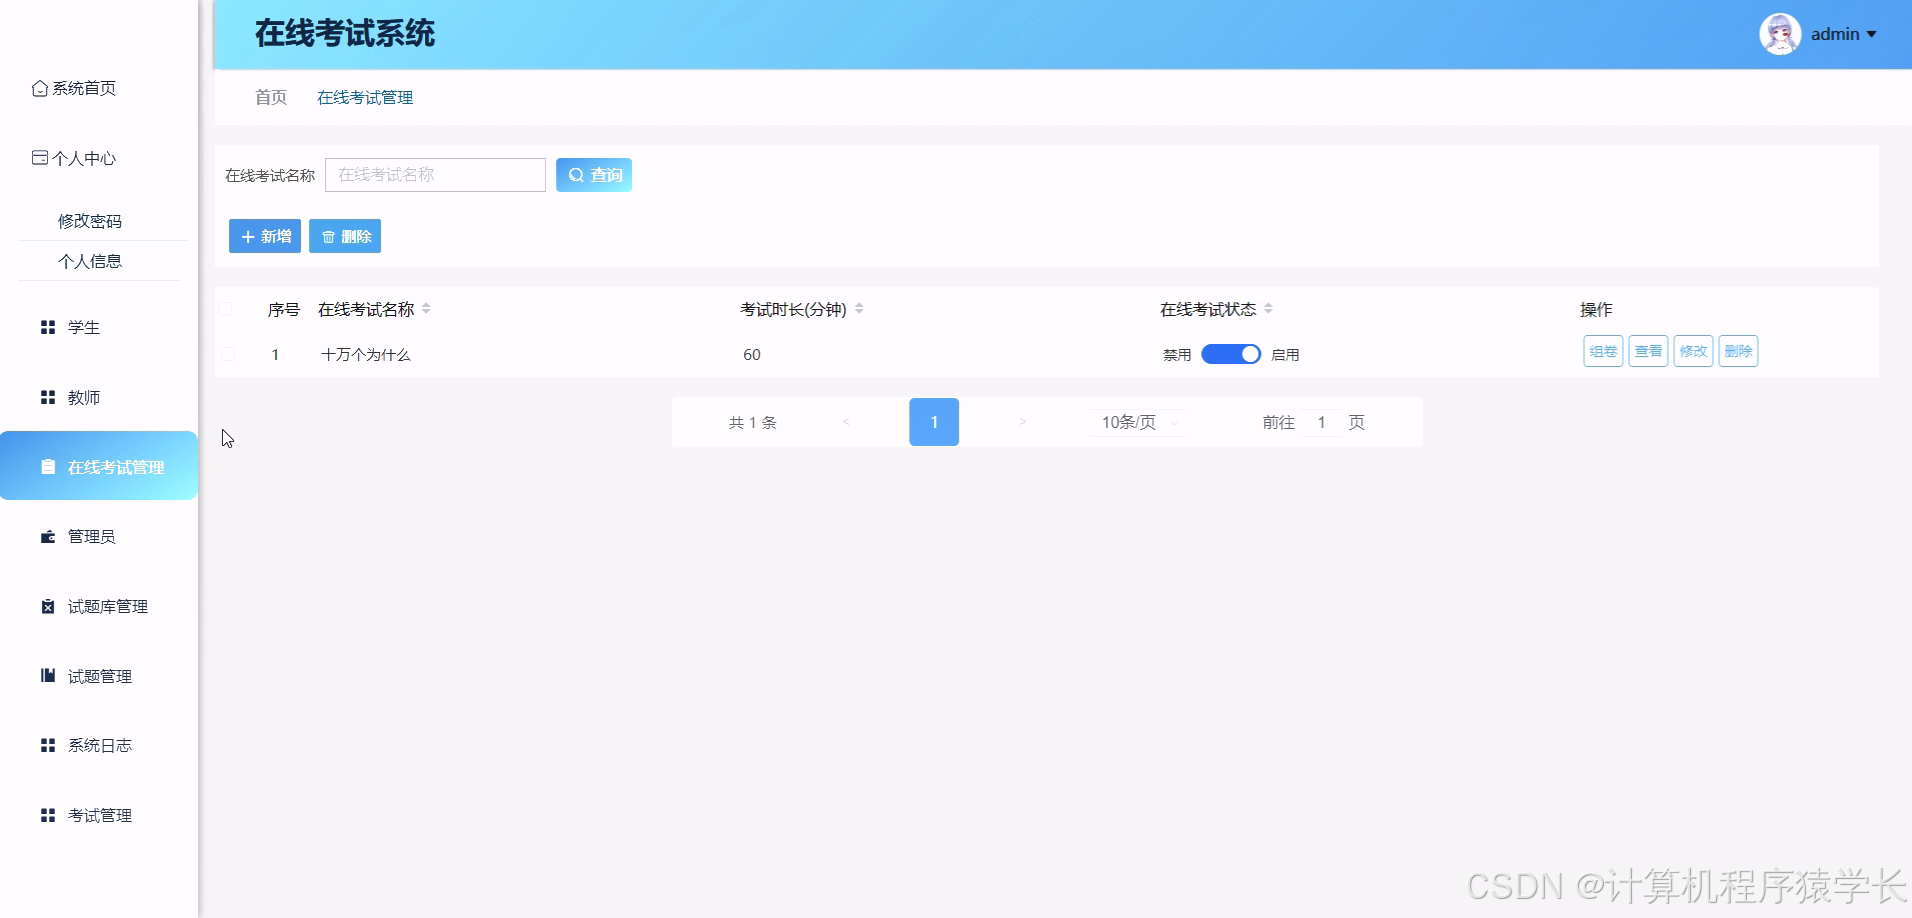
Task: Open 试题库管理 question bank management
Action: 107,606
